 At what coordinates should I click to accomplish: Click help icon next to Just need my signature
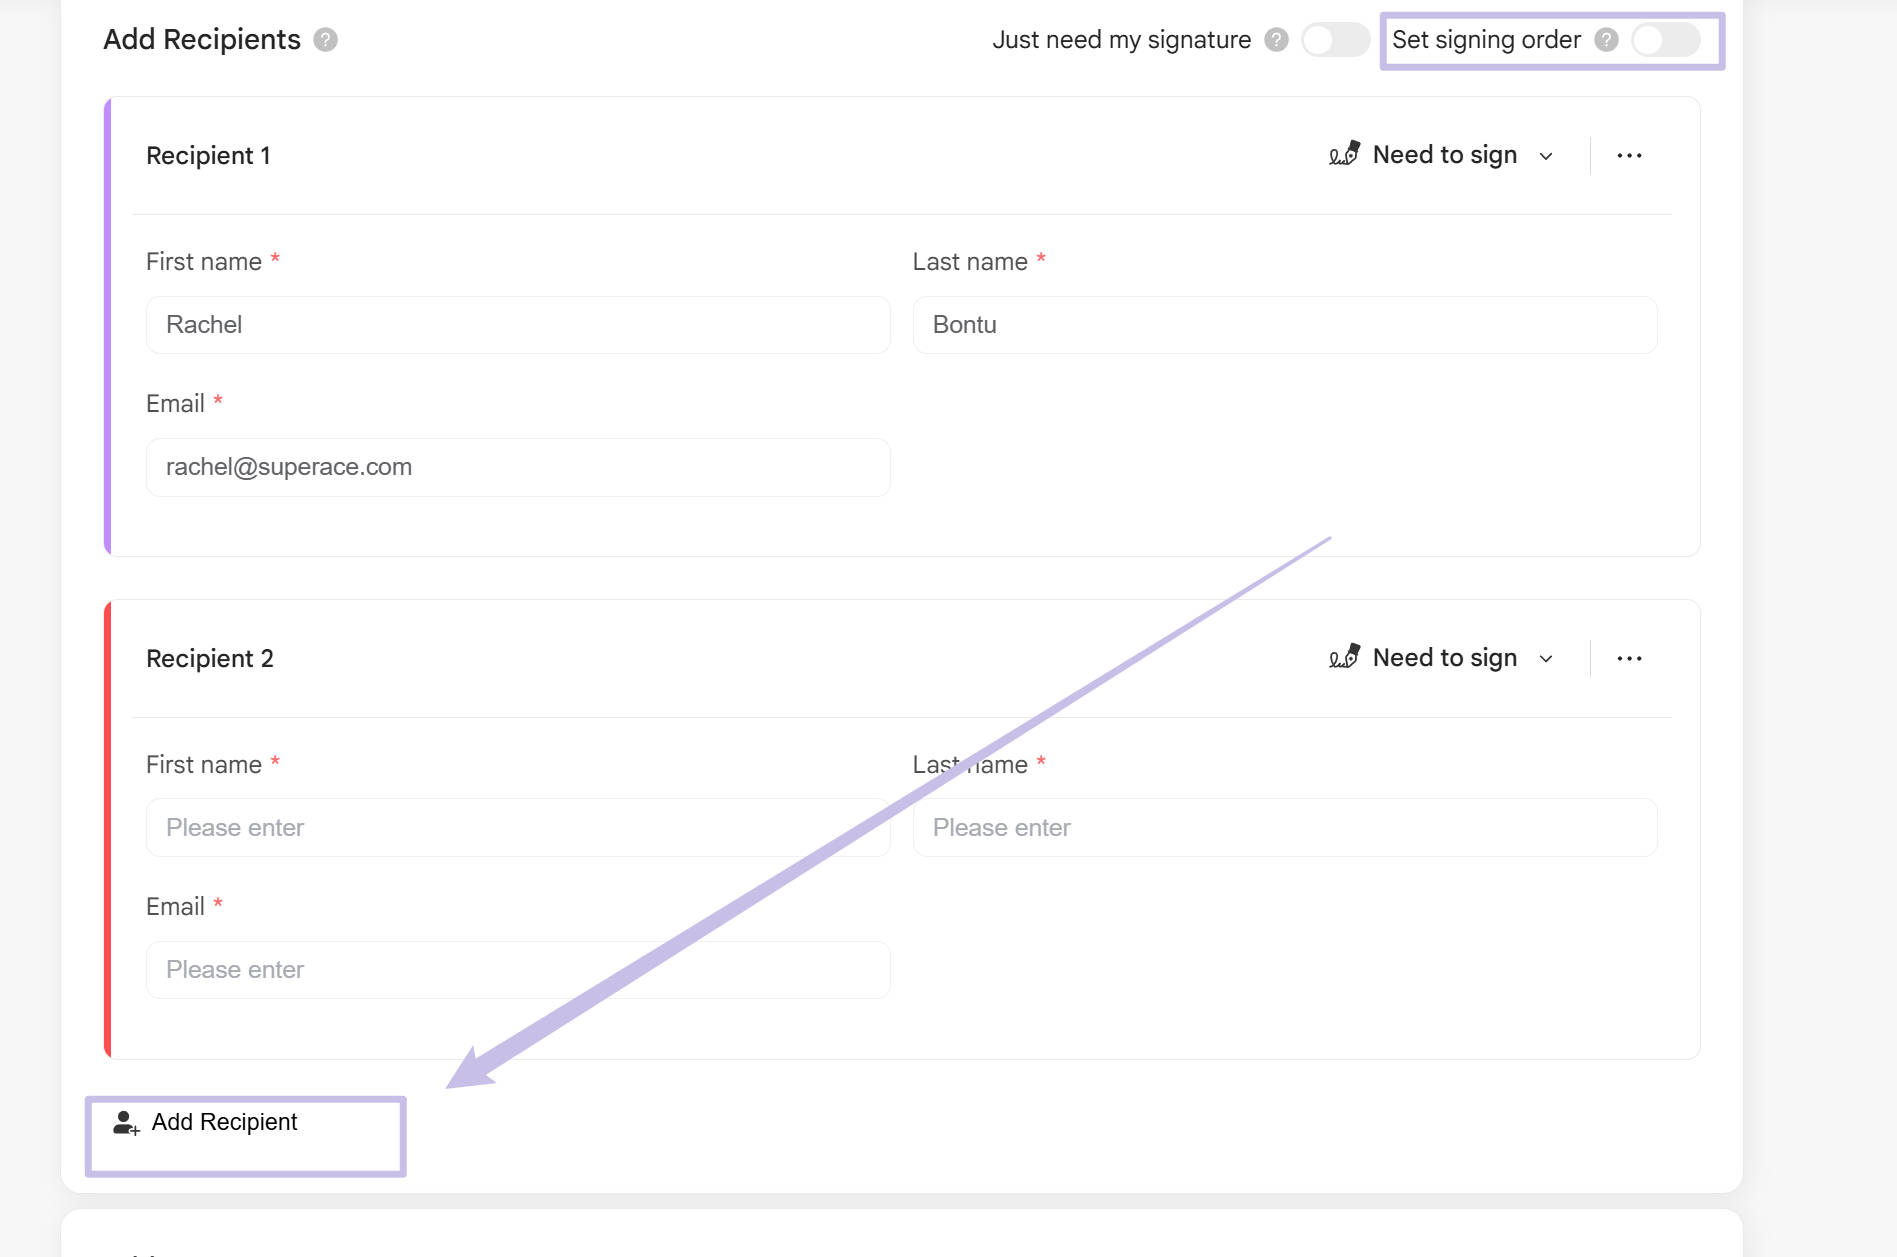pyautogui.click(x=1276, y=40)
